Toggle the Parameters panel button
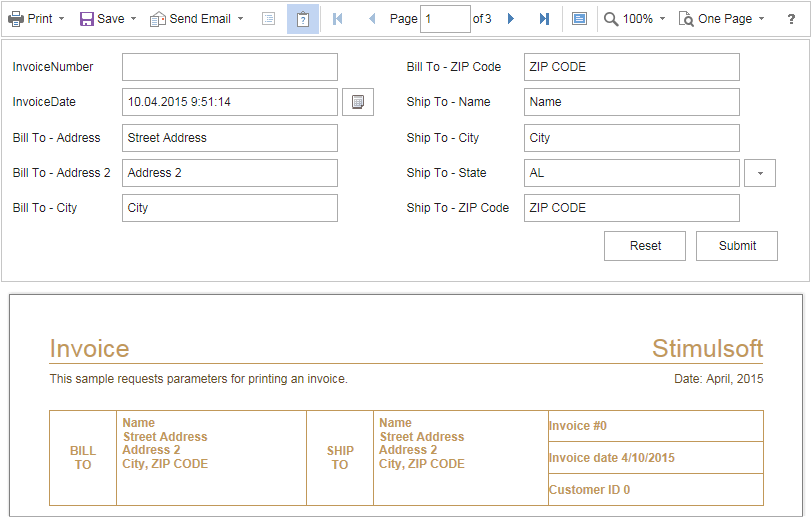 click(302, 19)
